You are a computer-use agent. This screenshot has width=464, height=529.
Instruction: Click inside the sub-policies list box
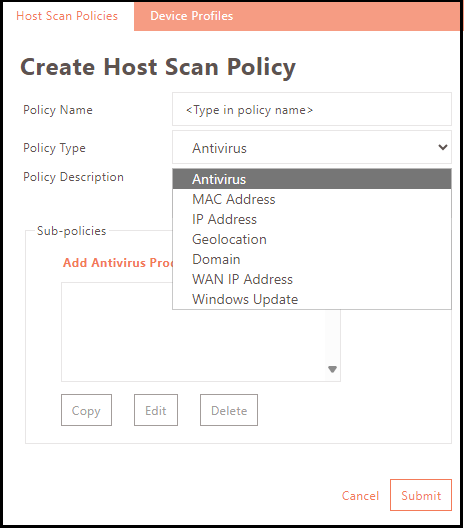[194, 346]
